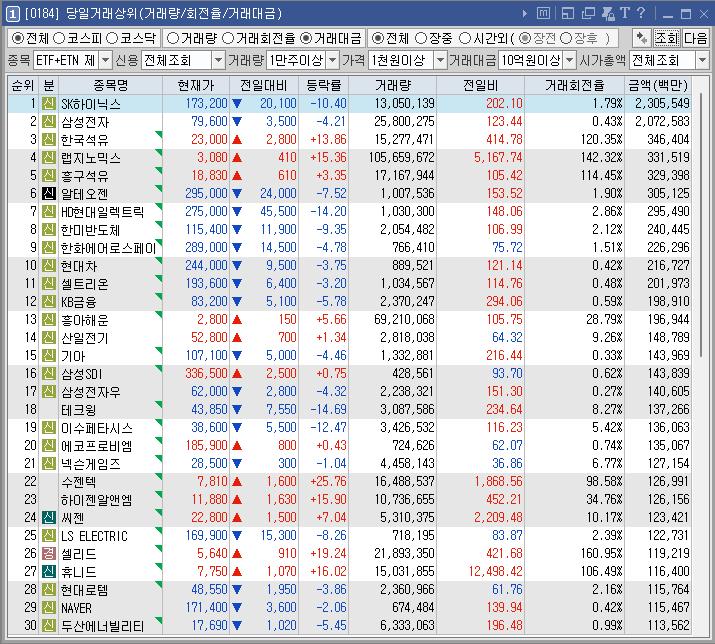Select the 거래회전율 radio button
The image size is (715, 644).
tap(228, 38)
